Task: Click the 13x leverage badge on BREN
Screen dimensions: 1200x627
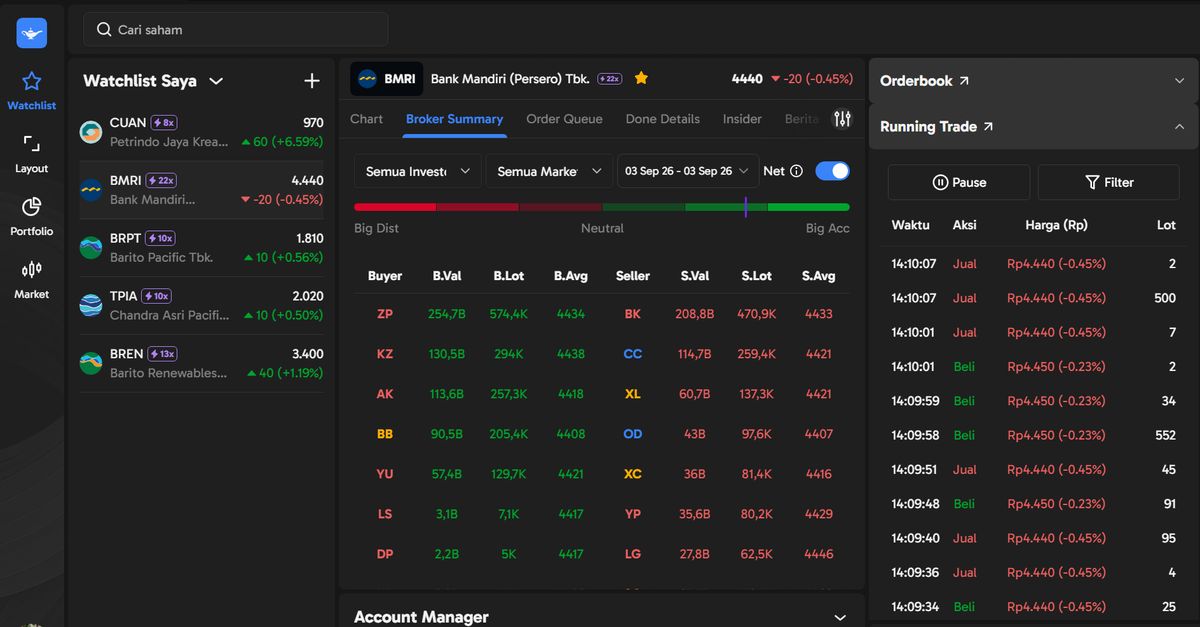Action: (x=162, y=354)
